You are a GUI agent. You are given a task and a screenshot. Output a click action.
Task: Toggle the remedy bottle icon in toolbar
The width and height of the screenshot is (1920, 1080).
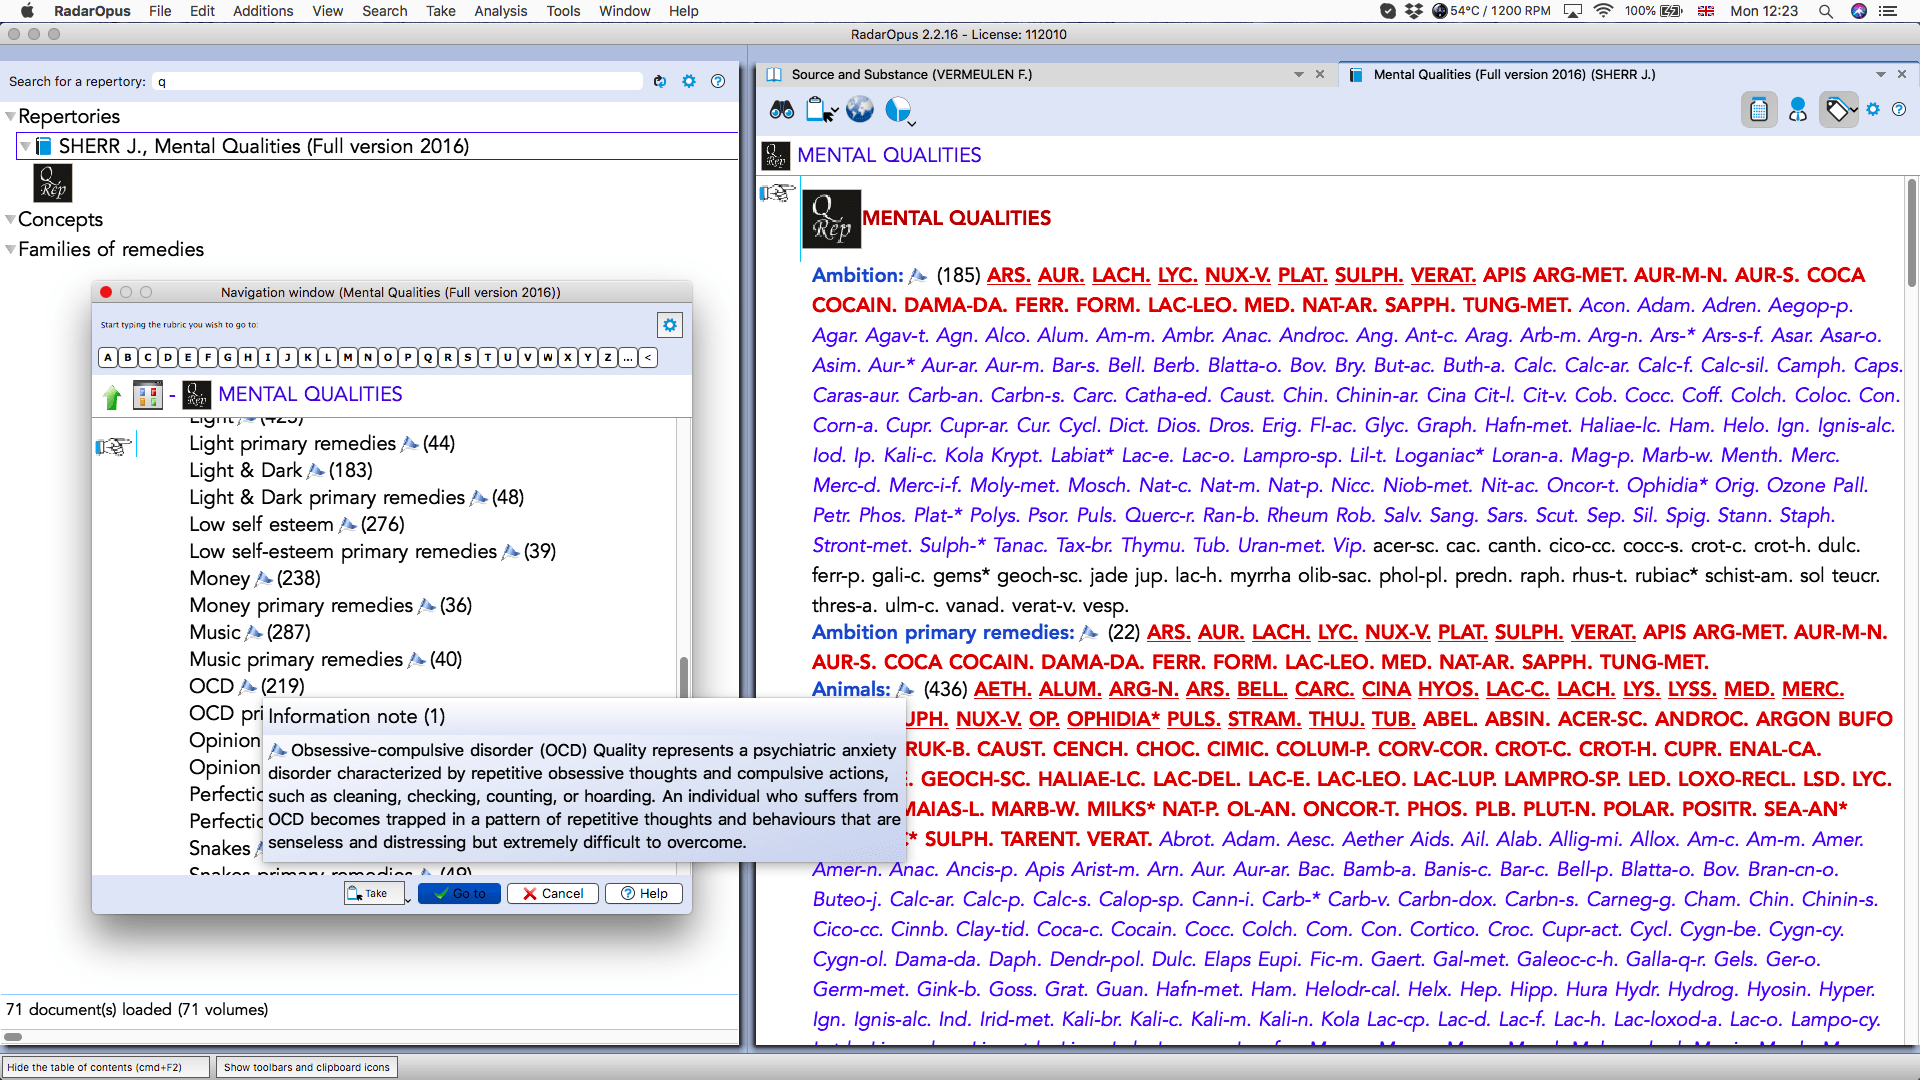pyautogui.click(x=1759, y=110)
